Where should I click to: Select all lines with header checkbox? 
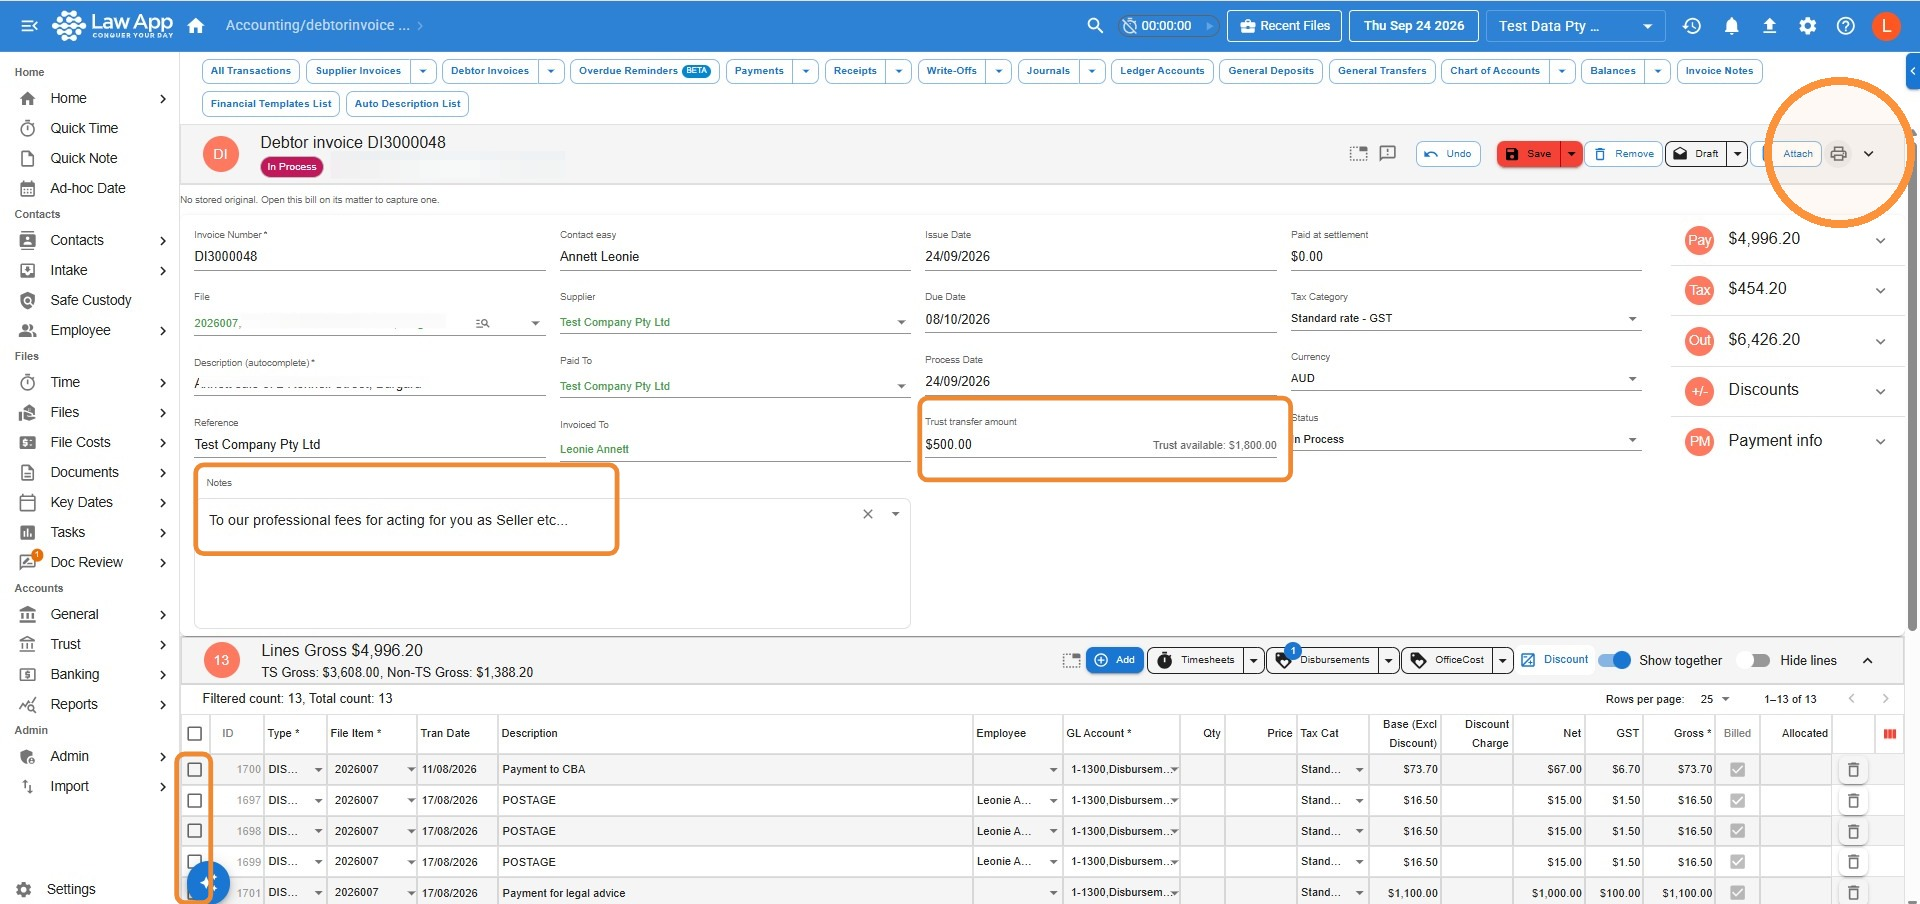tap(195, 734)
